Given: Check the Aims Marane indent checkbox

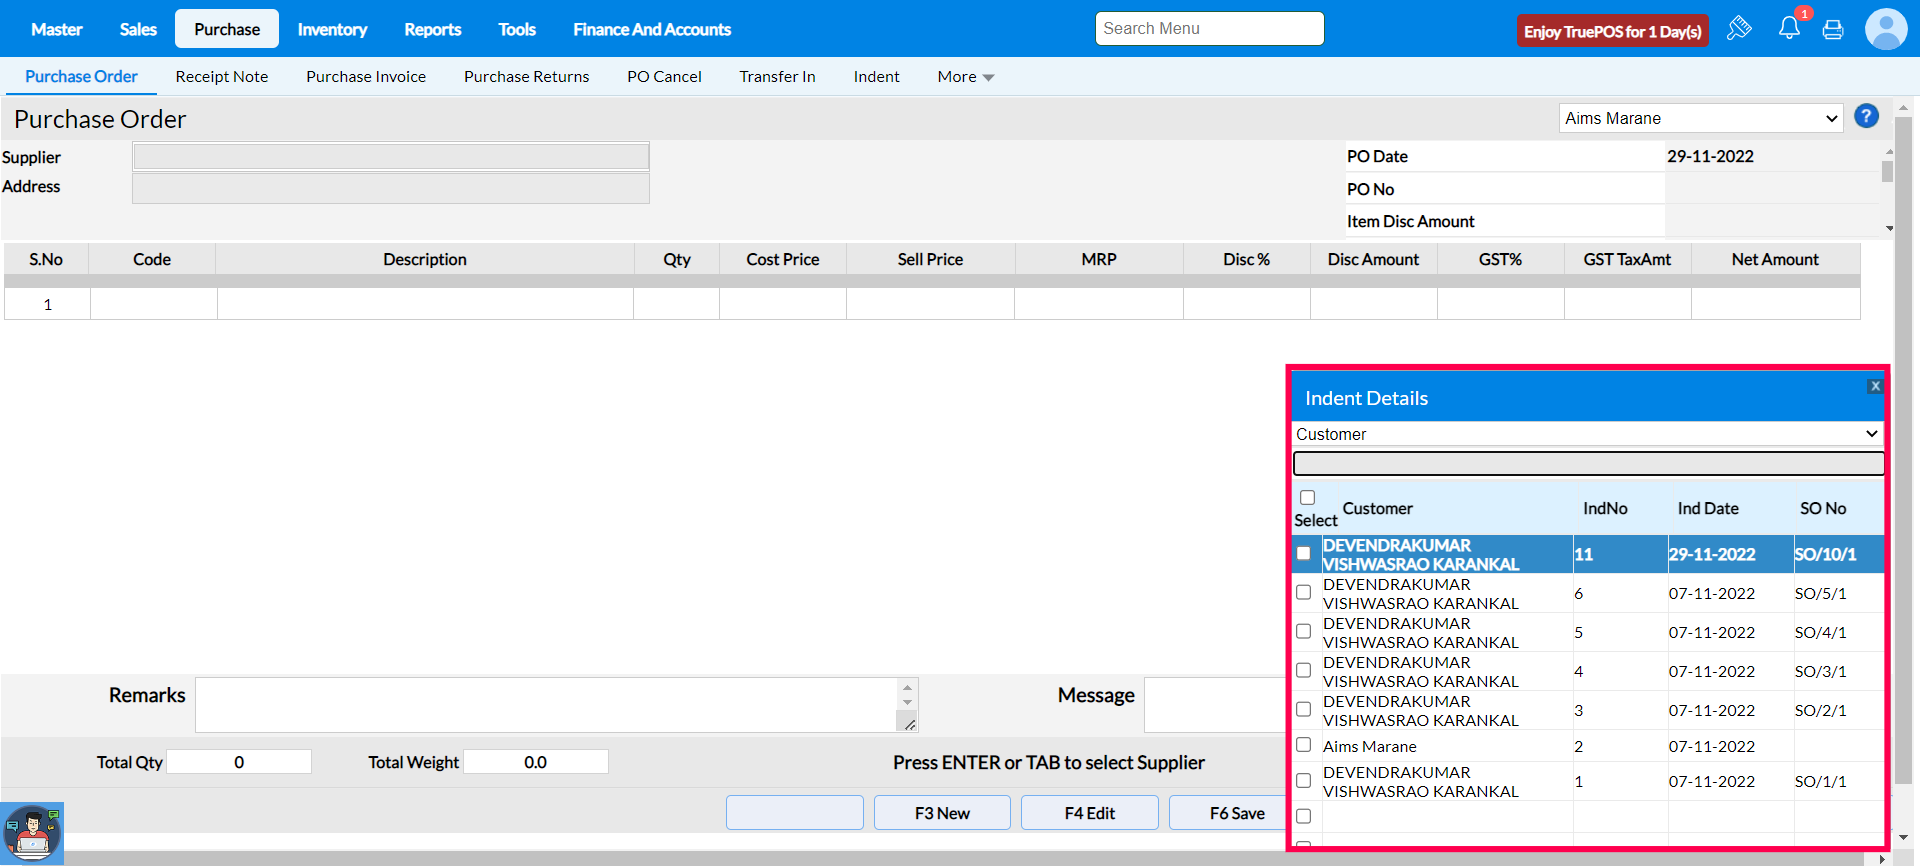Looking at the screenshot, I should [x=1303, y=744].
